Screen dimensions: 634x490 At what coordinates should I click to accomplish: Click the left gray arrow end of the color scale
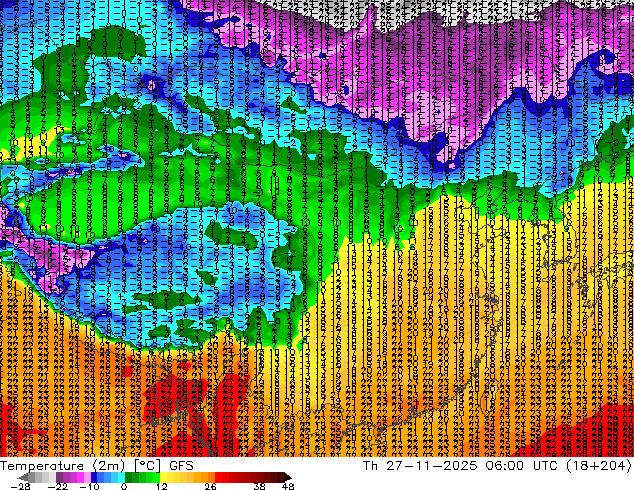tap(23, 477)
